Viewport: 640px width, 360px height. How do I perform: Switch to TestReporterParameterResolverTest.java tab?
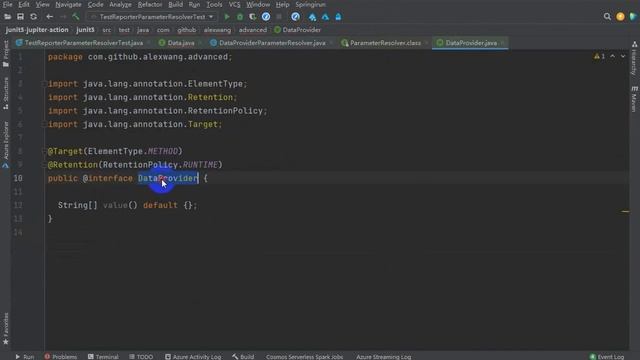84,43
